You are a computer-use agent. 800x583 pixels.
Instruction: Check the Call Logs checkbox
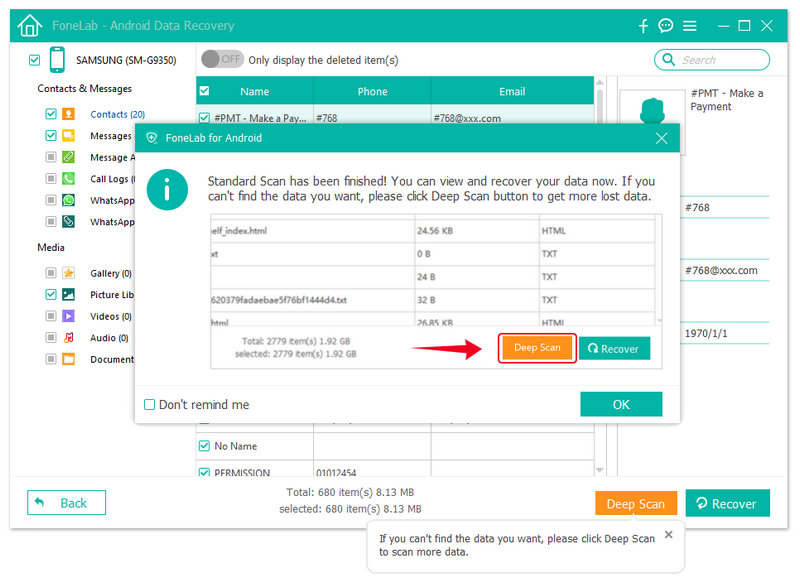point(51,178)
